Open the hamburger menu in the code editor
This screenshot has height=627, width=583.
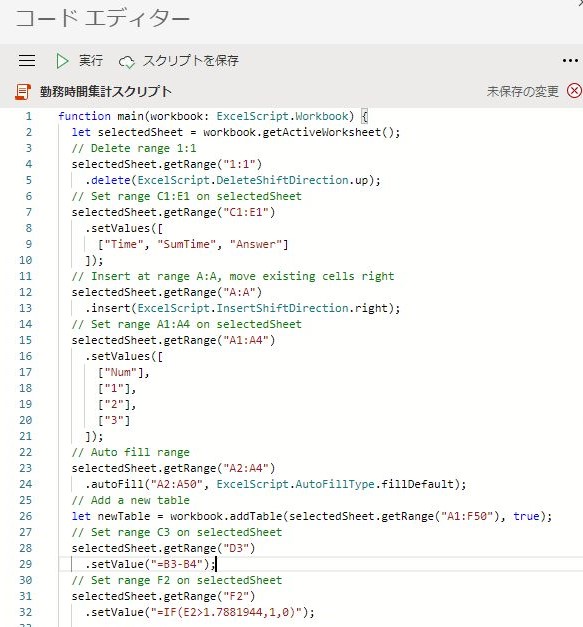[27, 61]
